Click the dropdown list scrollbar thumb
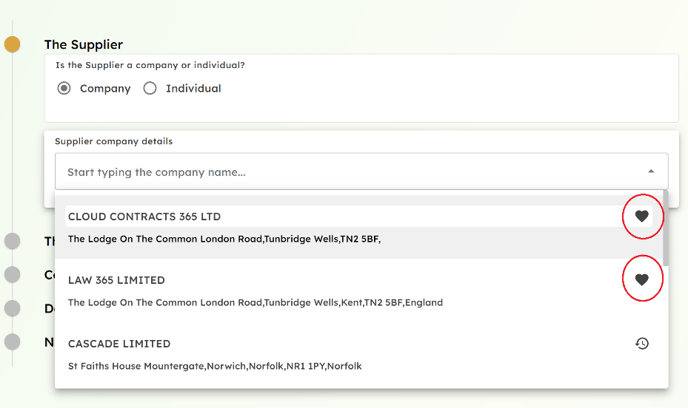Viewport: 688px width, 408px height. tap(666, 228)
